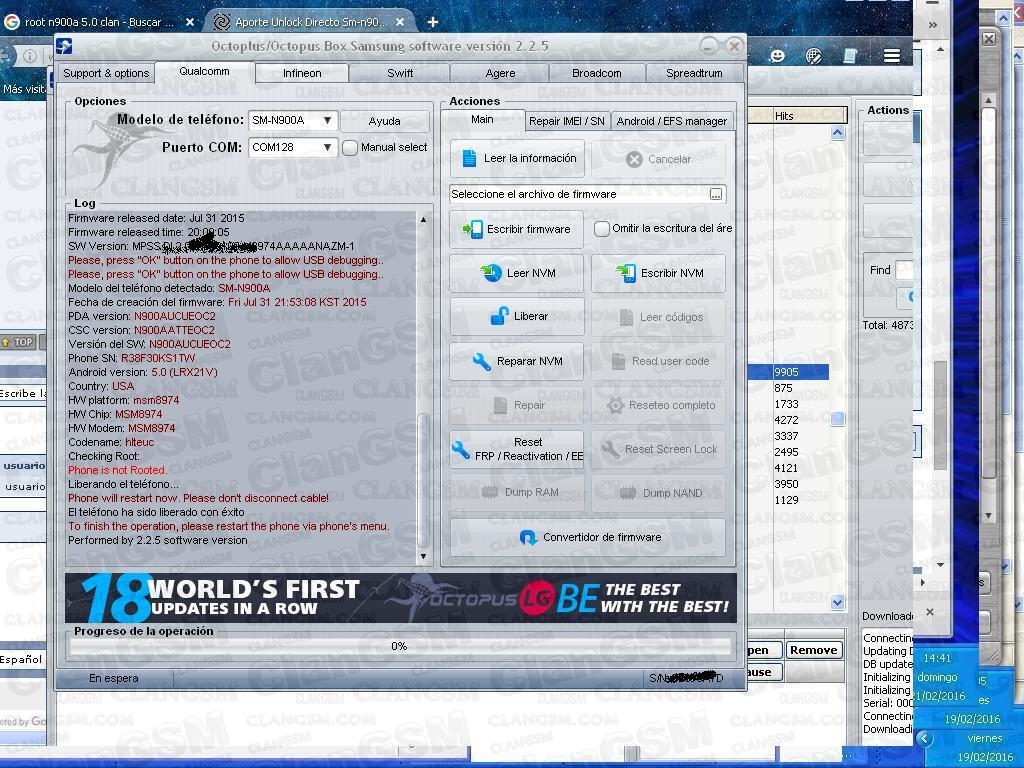The height and width of the screenshot is (768, 1024).
Task: Click the browser overflow chevron button
Action: [x=933, y=25]
